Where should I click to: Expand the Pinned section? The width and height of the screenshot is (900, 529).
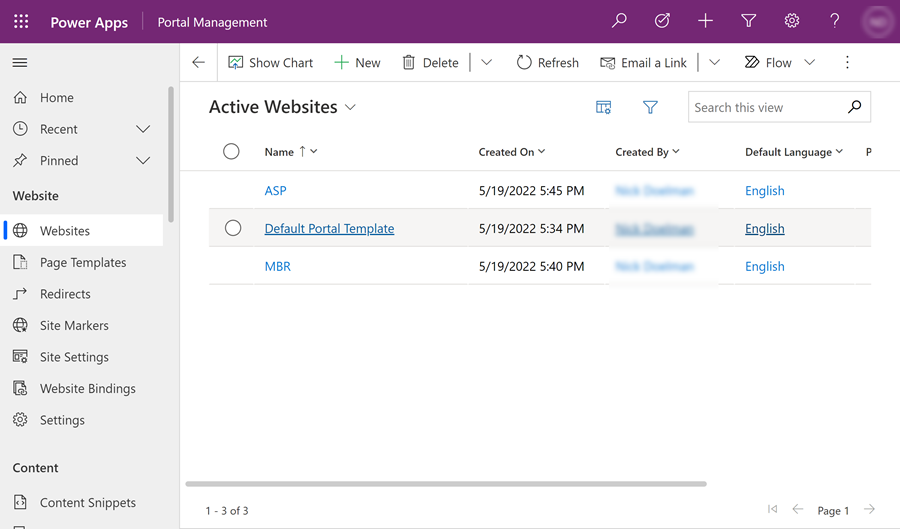tap(143, 161)
